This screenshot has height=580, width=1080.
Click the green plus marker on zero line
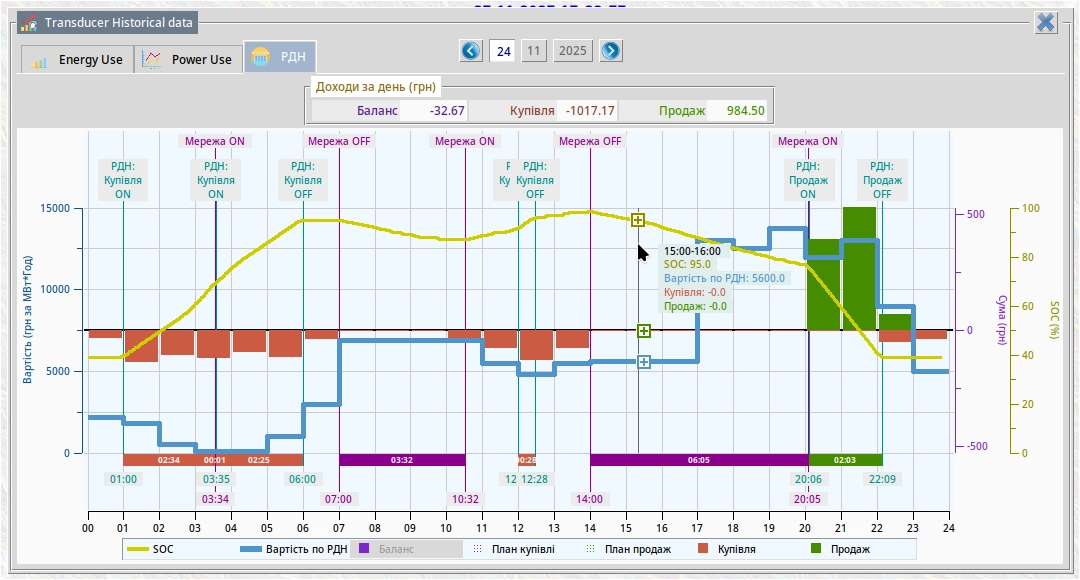(644, 331)
